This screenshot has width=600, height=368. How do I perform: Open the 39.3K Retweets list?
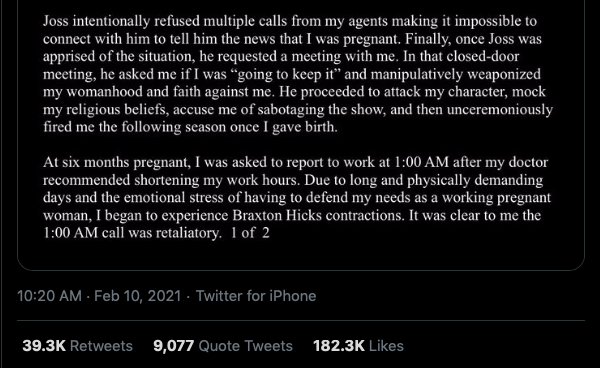pyautogui.click(x=77, y=346)
